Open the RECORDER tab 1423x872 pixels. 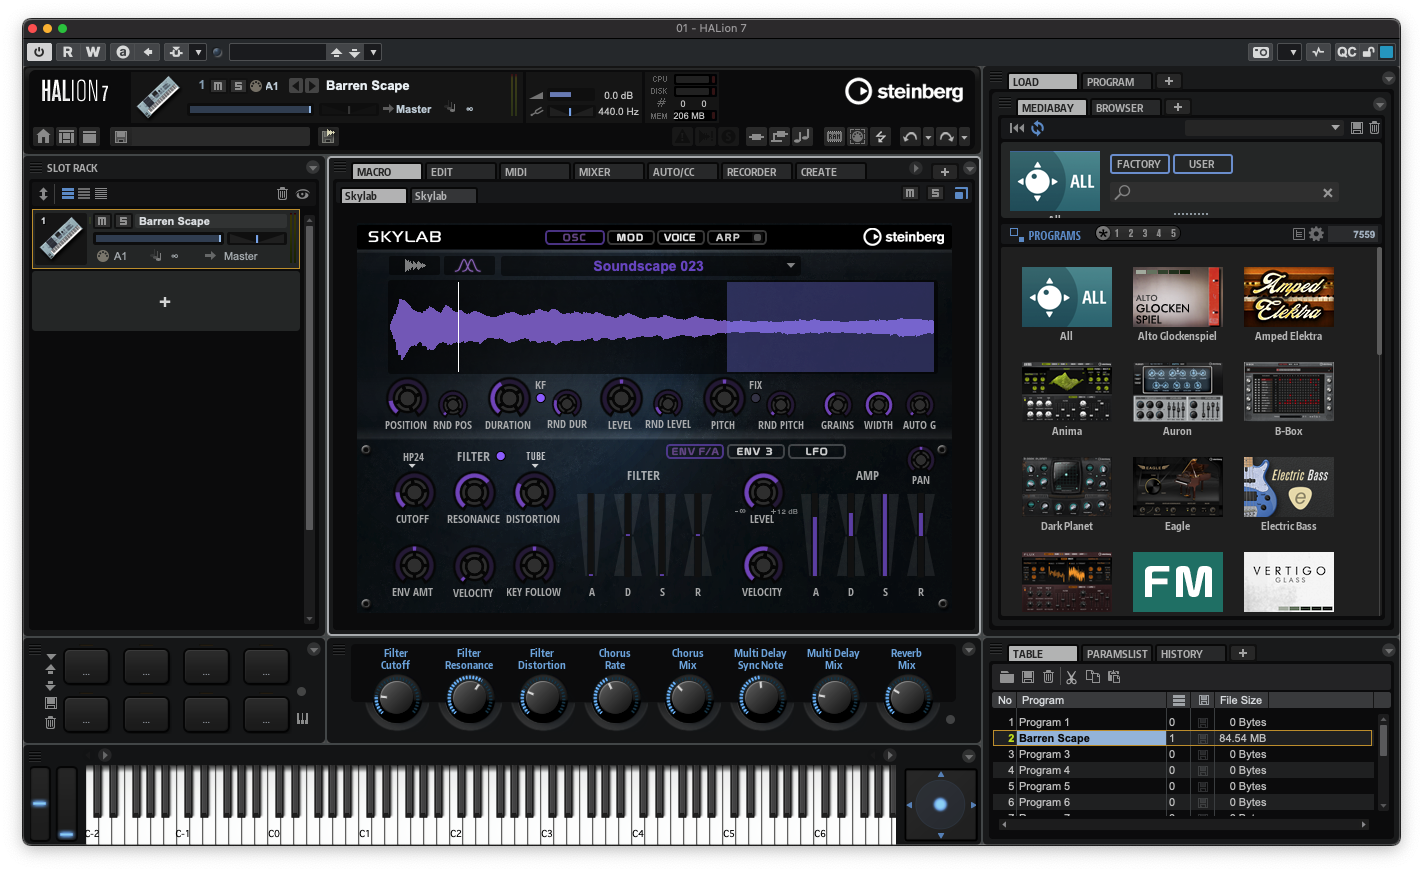[756, 172]
